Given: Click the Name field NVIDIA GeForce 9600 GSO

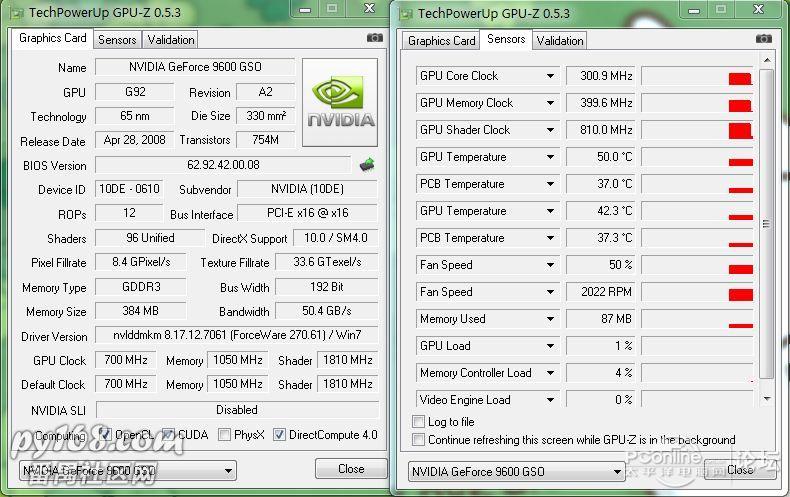Looking at the screenshot, I should point(195,67).
